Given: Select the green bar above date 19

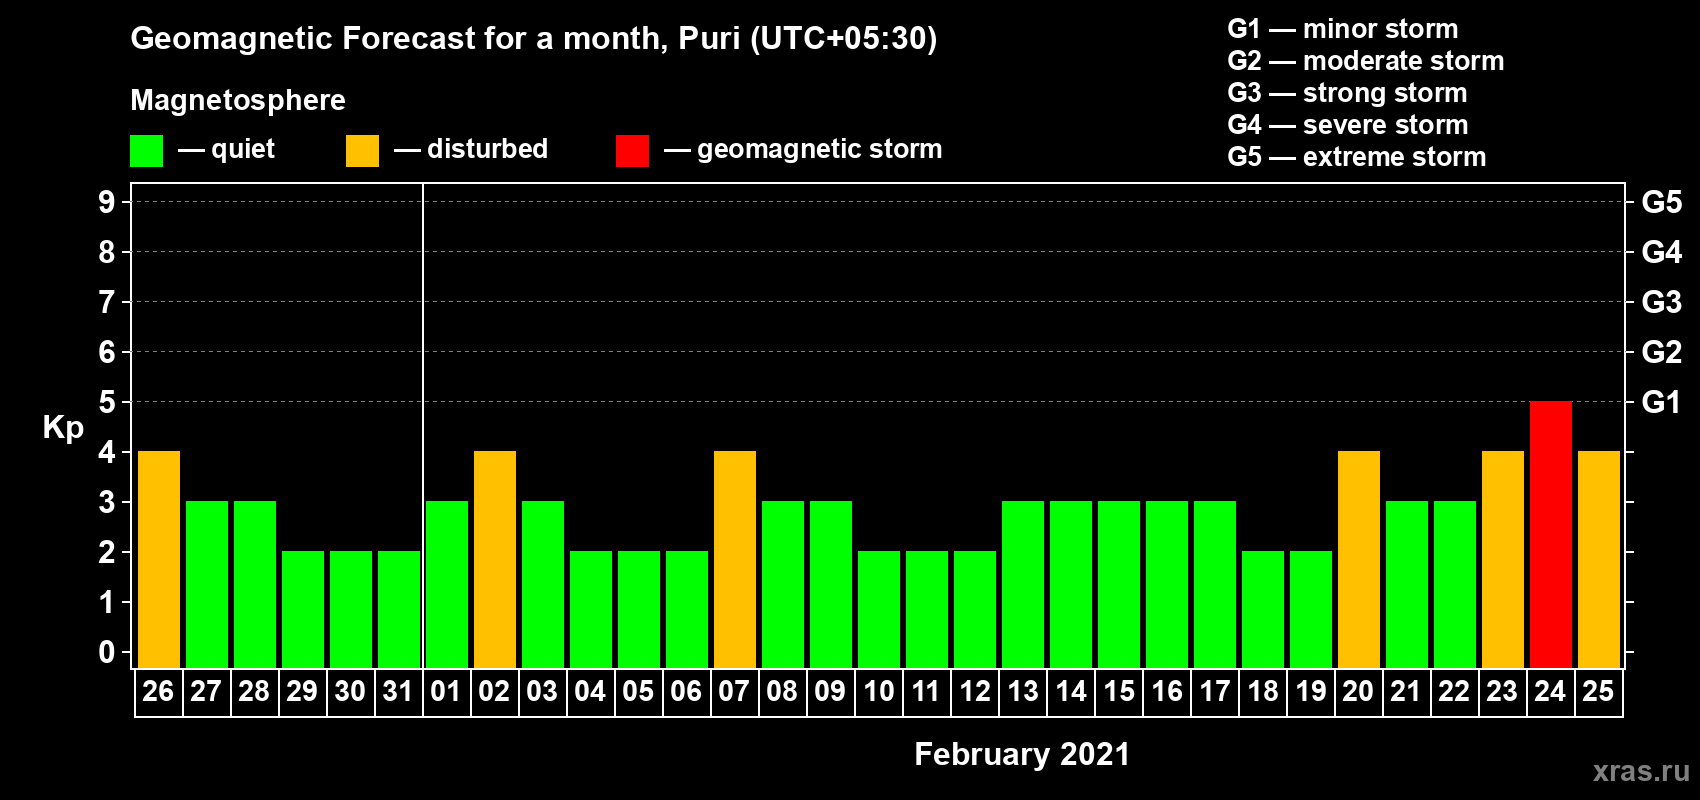Looking at the screenshot, I should coord(1311,609).
